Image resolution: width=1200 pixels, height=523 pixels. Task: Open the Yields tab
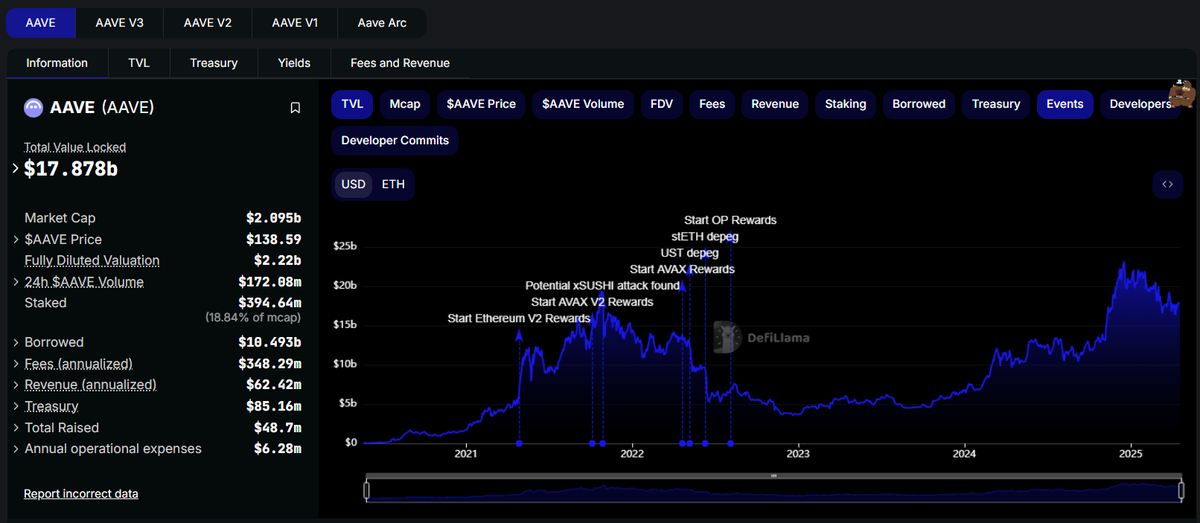pos(294,63)
